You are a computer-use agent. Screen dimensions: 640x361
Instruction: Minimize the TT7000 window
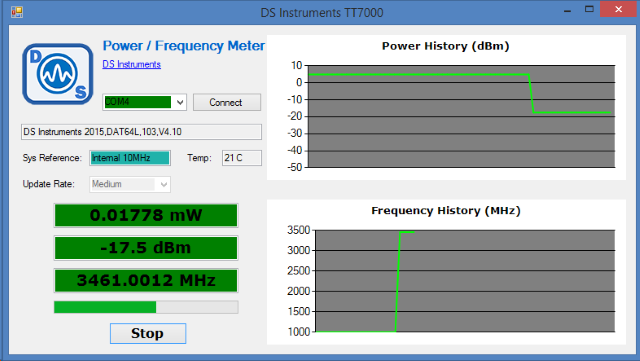coord(567,10)
